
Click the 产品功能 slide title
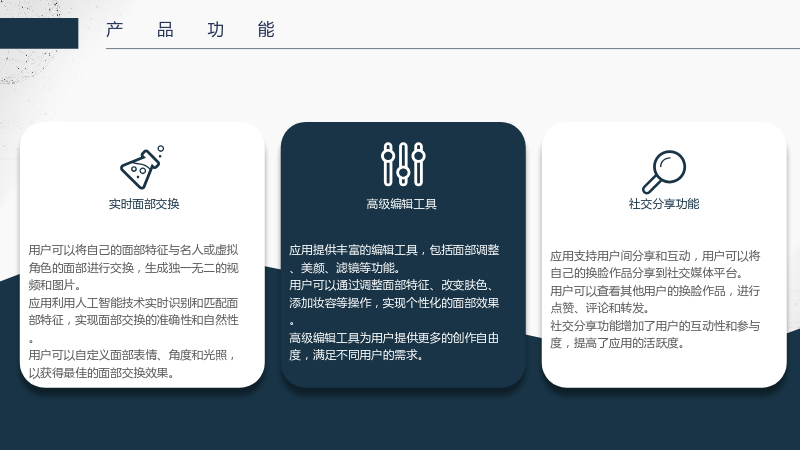[190, 30]
